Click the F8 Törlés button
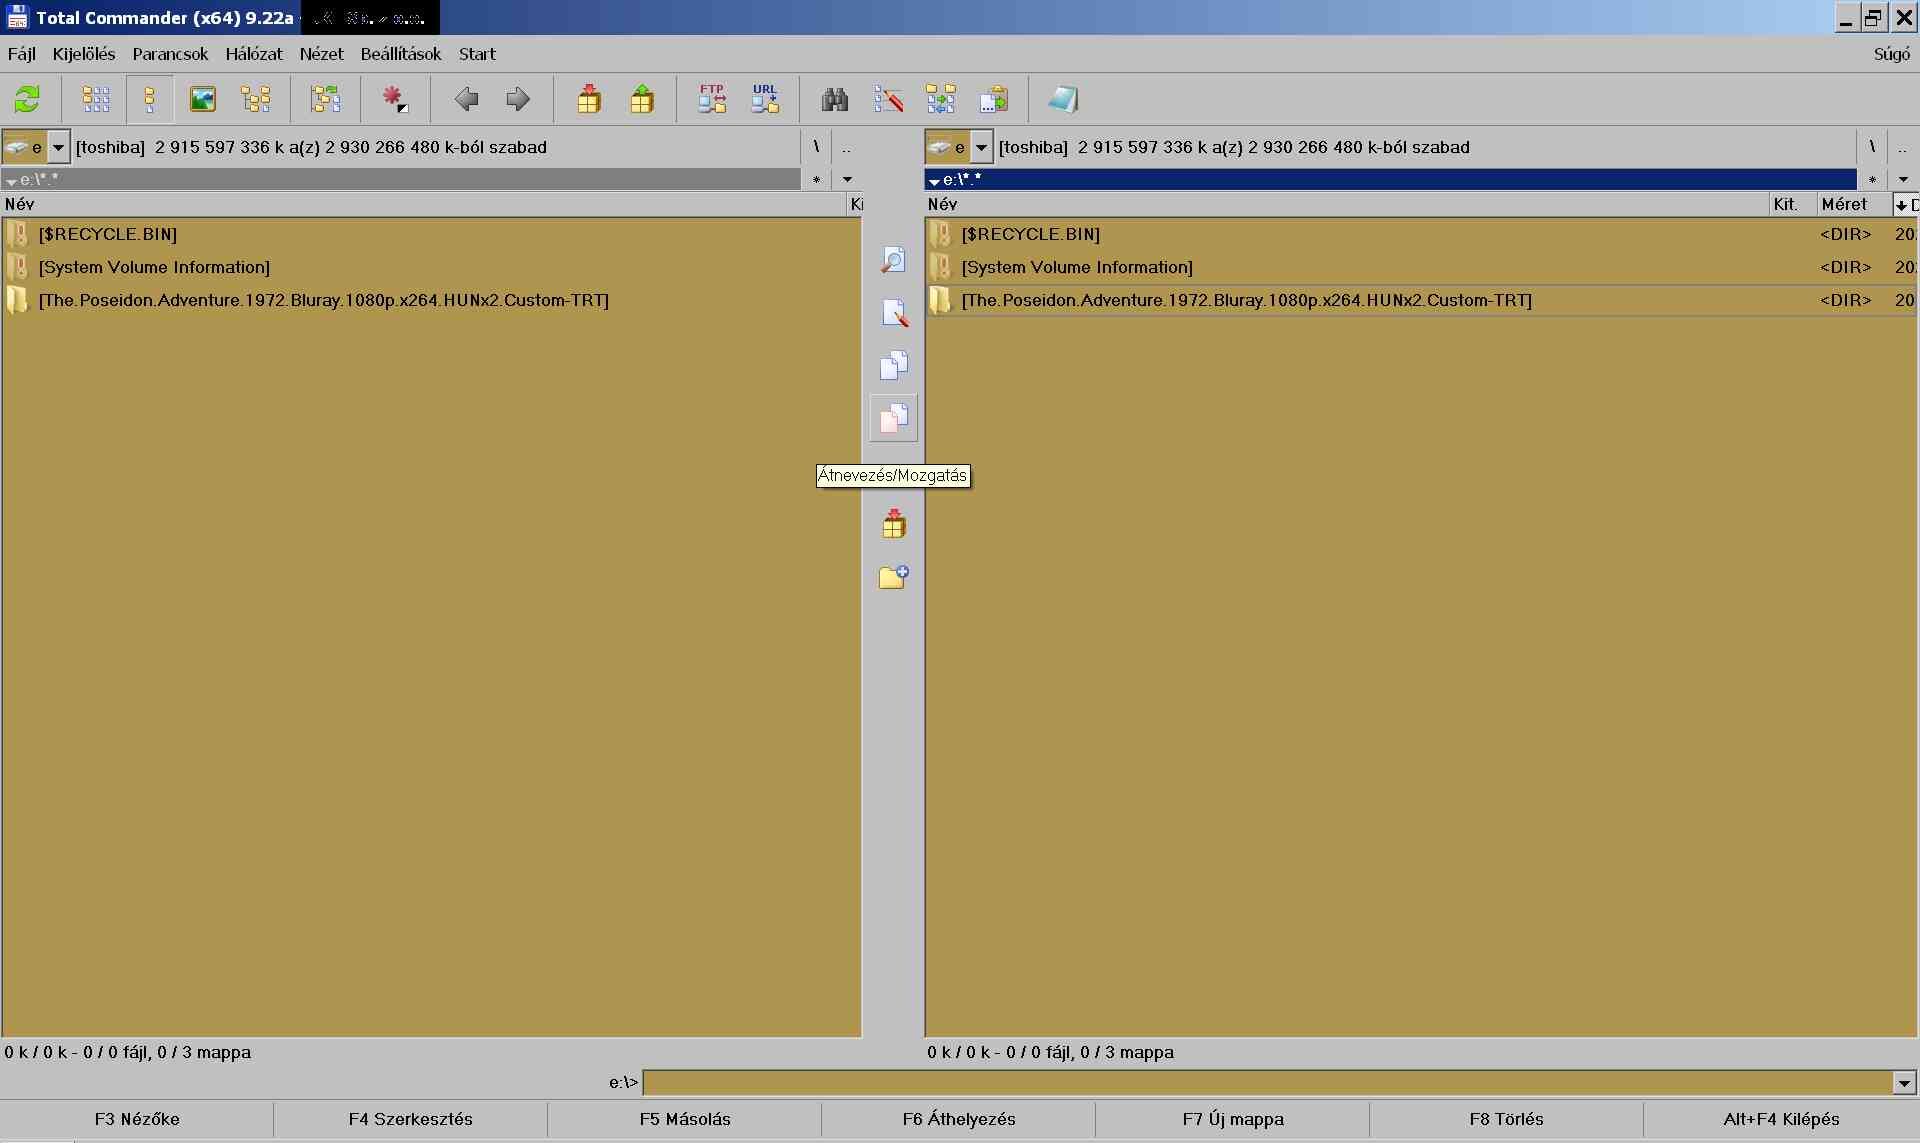The height and width of the screenshot is (1143, 1920). pyautogui.click(x=1506, y=1119)
